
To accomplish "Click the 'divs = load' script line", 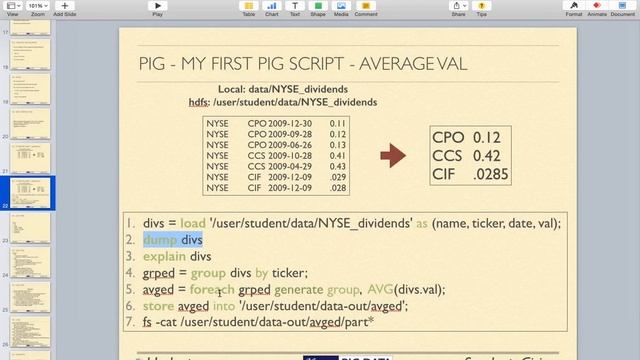I will pyautogui.click(x=352, y=223).
